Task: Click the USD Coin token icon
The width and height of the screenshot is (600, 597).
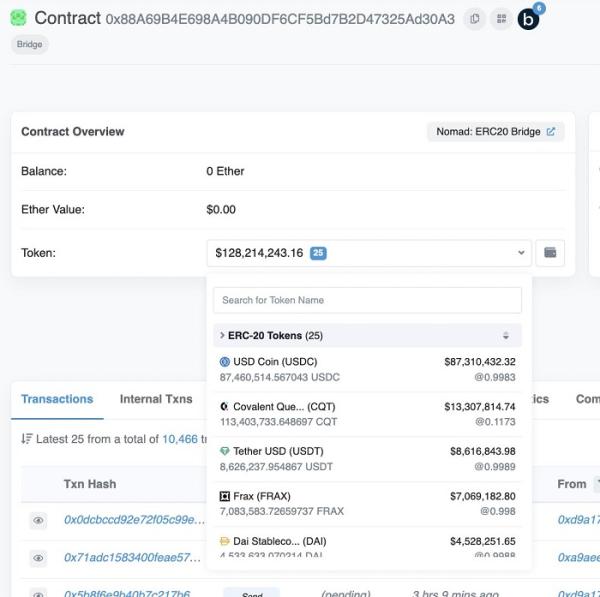Action: point(225,362)
